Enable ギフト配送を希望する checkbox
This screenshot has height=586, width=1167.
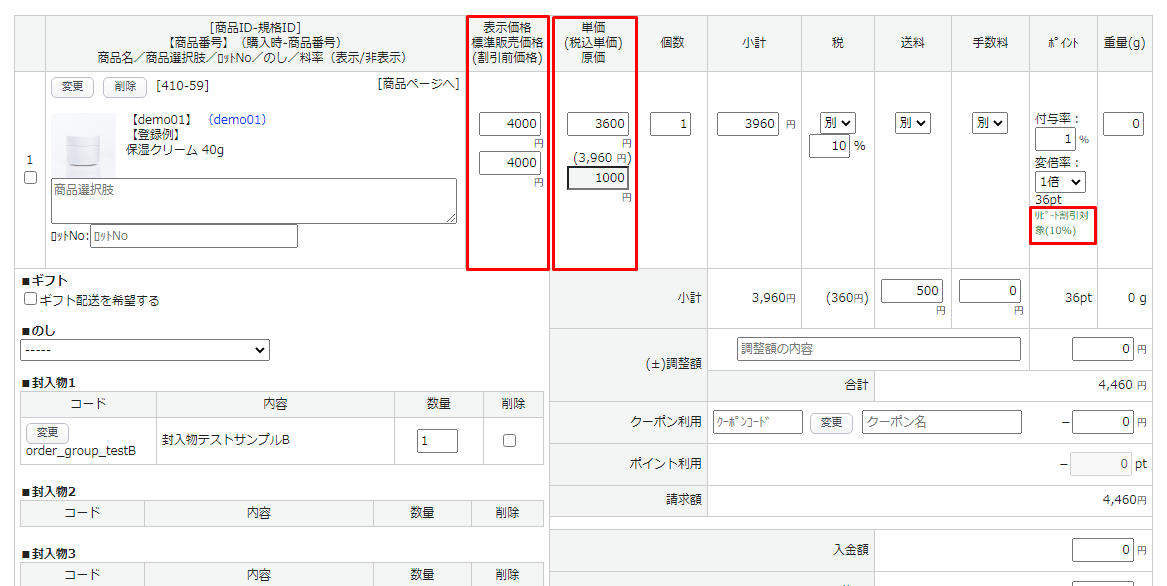pos(31,299)
